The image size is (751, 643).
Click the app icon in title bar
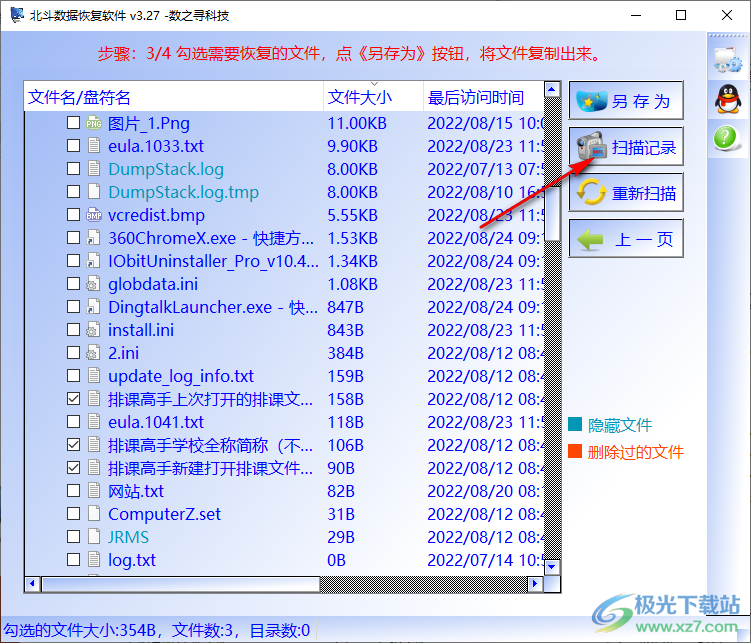click(17, 15)
